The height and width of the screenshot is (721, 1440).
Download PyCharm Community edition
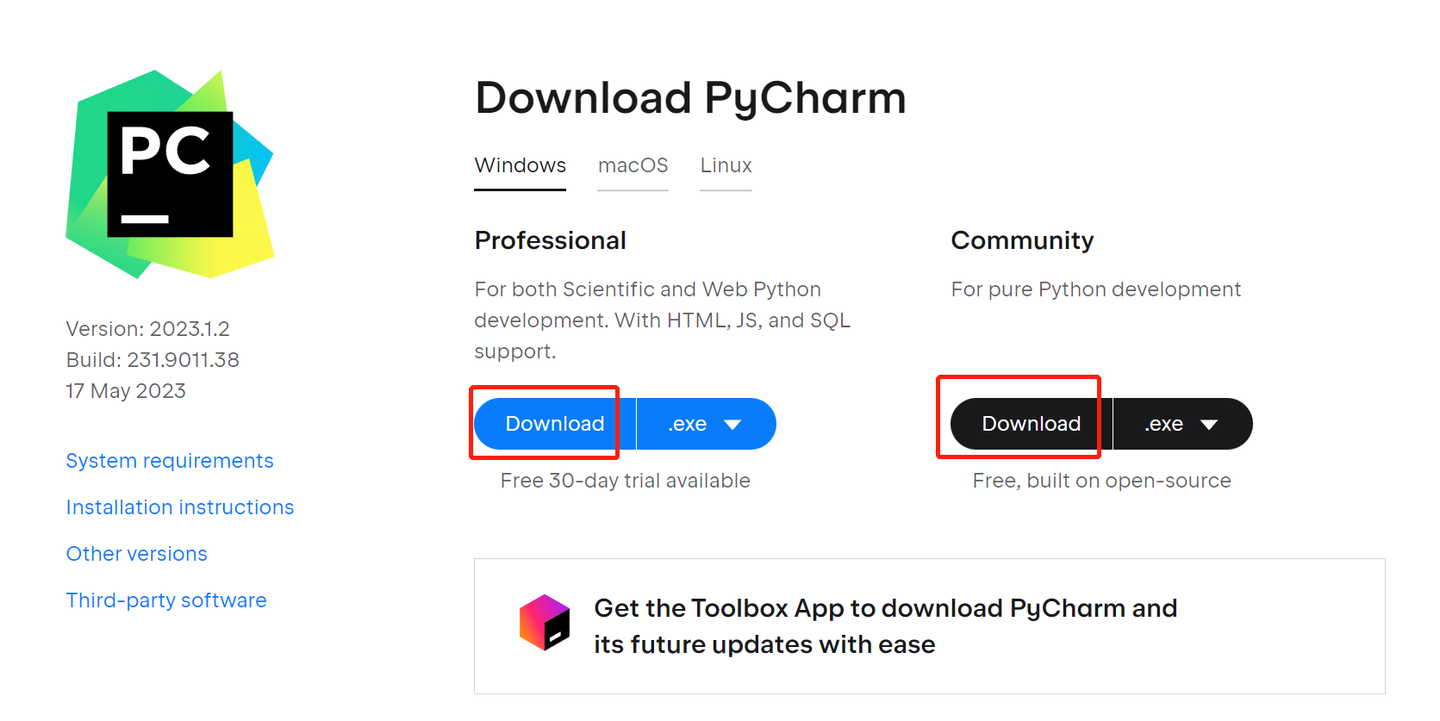coord(1029,423)
